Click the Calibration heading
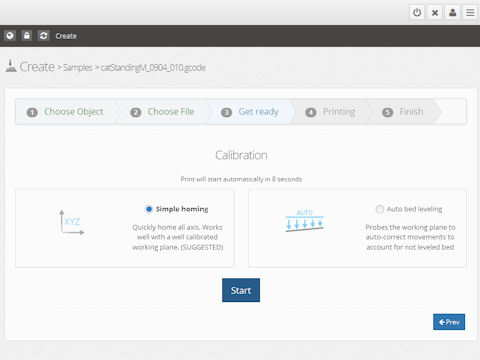Screen dimensions: 480x360 [x=241, y=155]
